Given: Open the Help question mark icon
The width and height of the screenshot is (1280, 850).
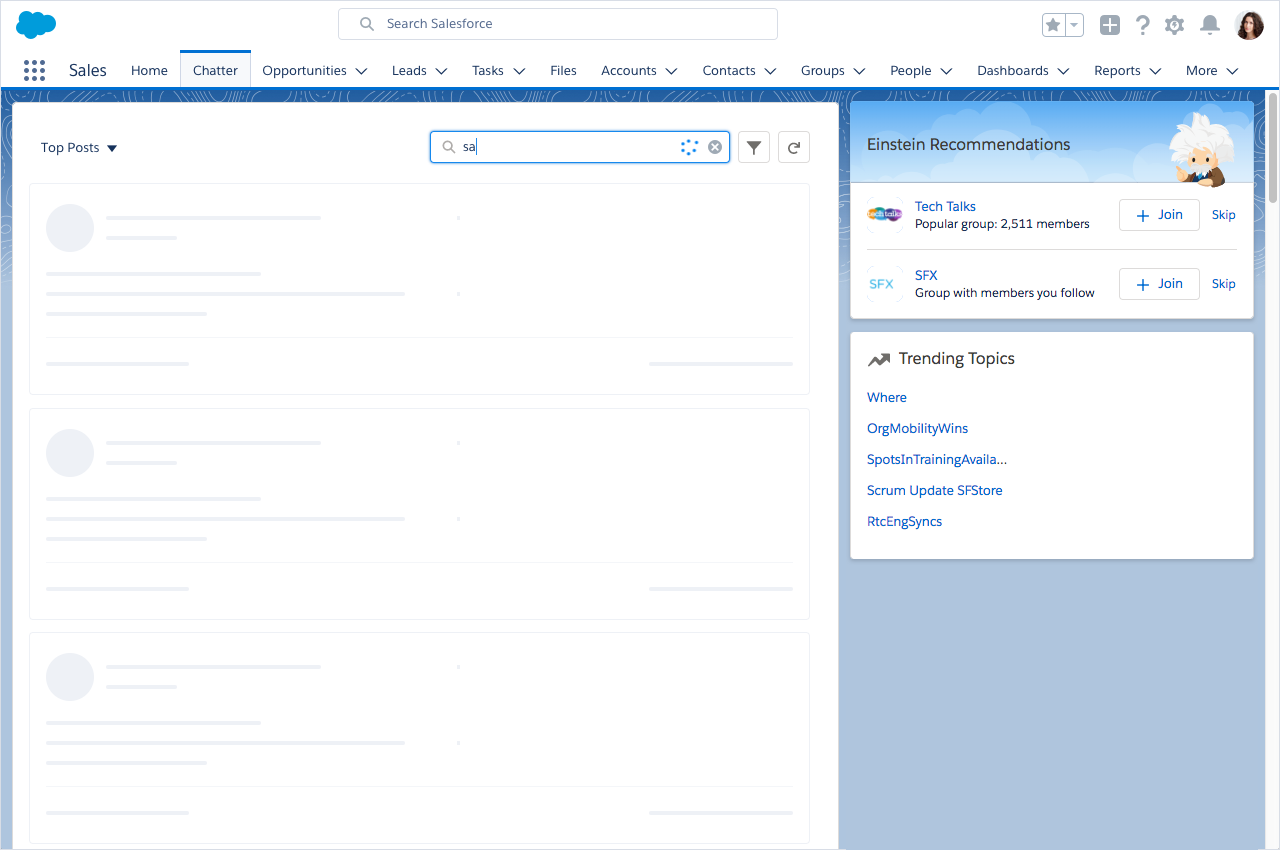Looking at the screenshot, I should click(1142, 25).
